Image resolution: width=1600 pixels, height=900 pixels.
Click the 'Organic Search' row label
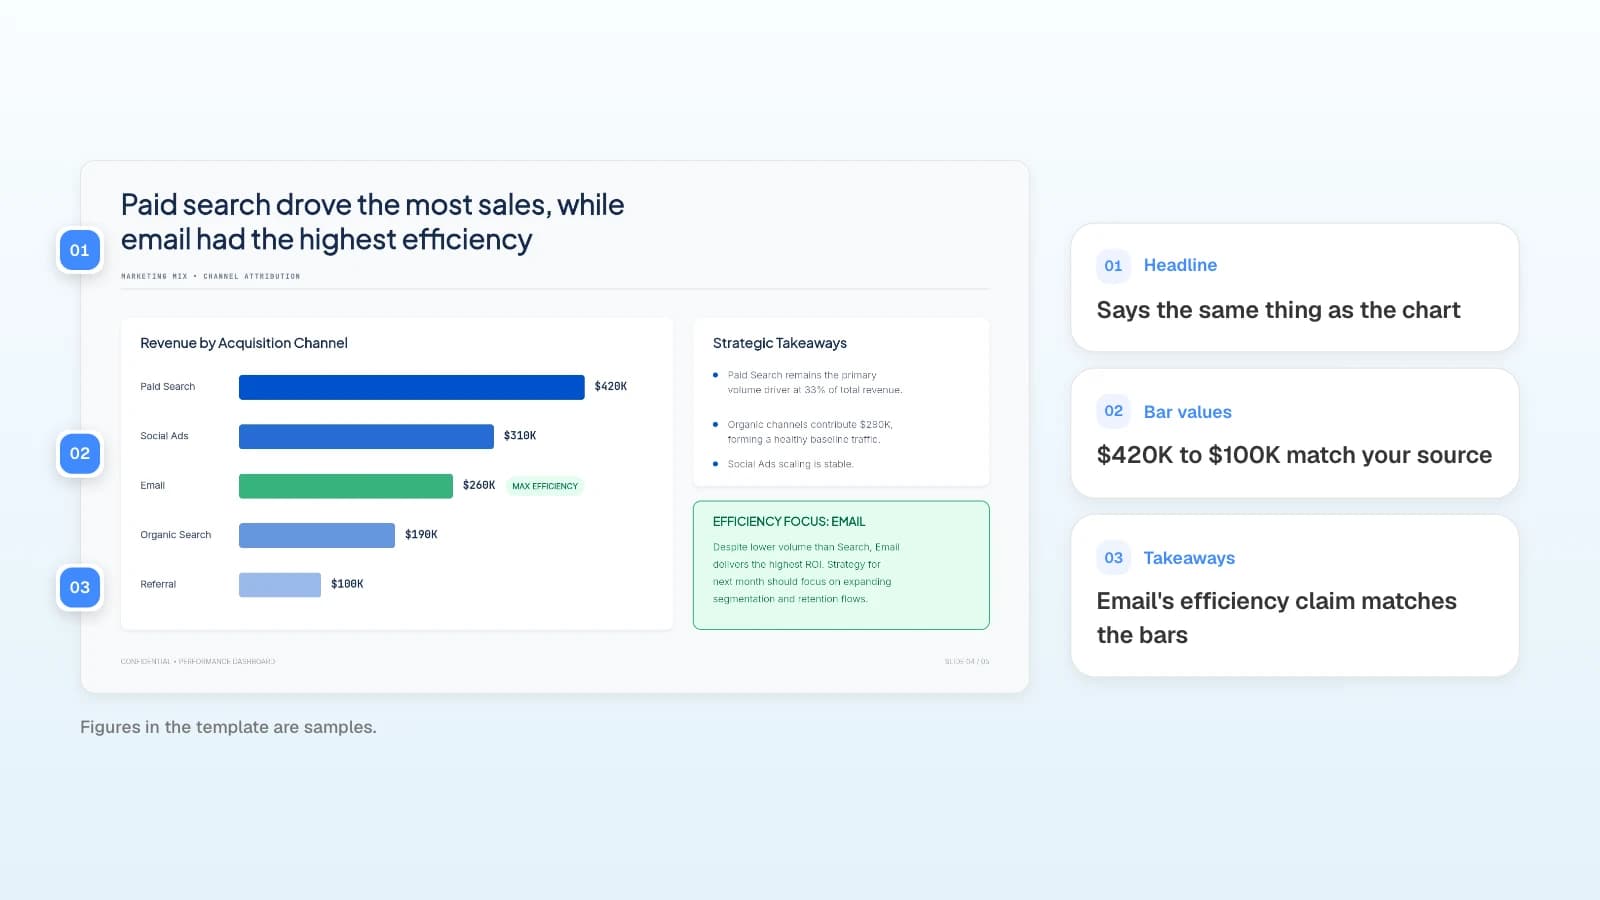(176, 535)
